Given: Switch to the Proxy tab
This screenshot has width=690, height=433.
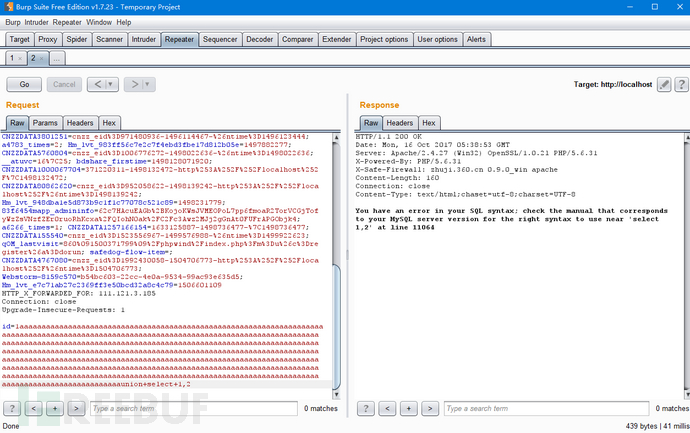Looking at the screenshot, I should tap(48, 39).
